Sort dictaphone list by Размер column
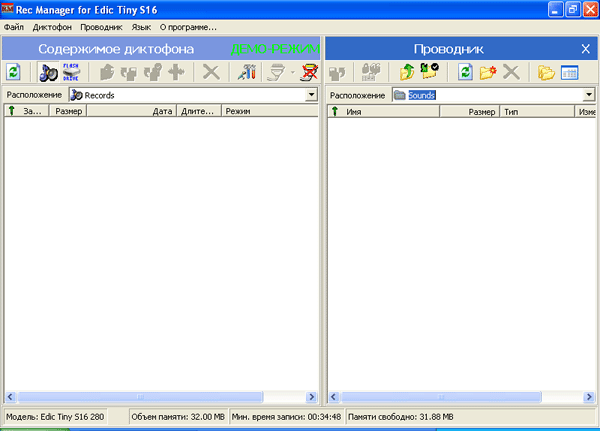This screenshot has height=431, width=600. 68,111
